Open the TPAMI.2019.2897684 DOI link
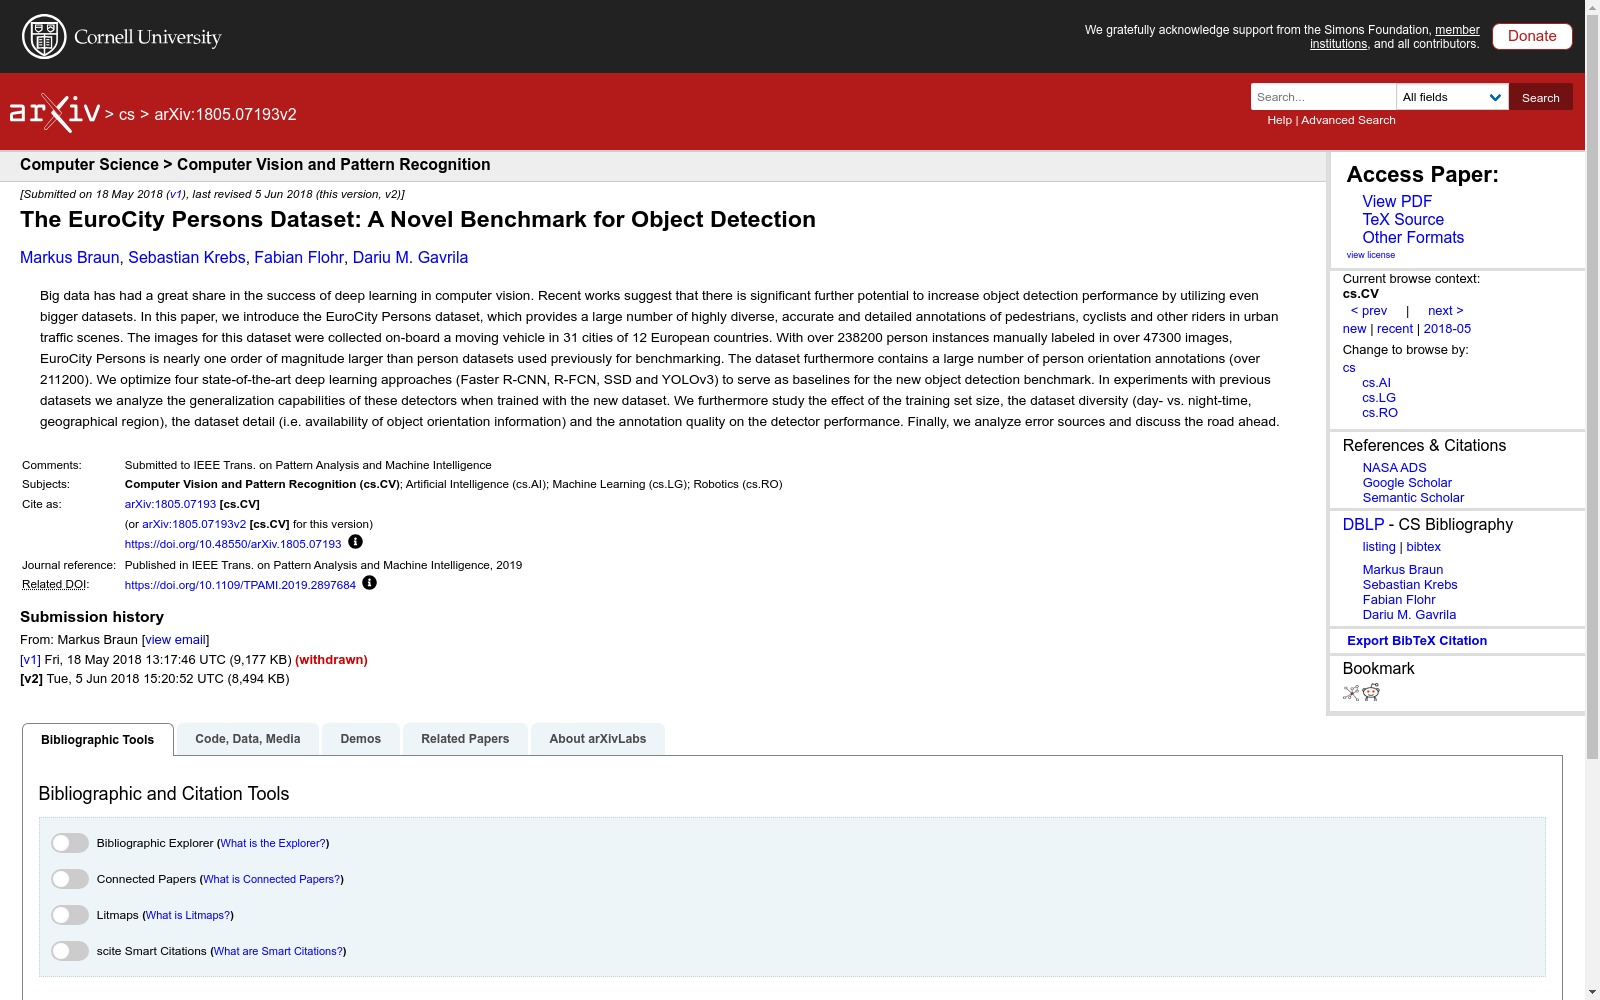Viewport: 1600px width, 1000px height. (240, 585)
